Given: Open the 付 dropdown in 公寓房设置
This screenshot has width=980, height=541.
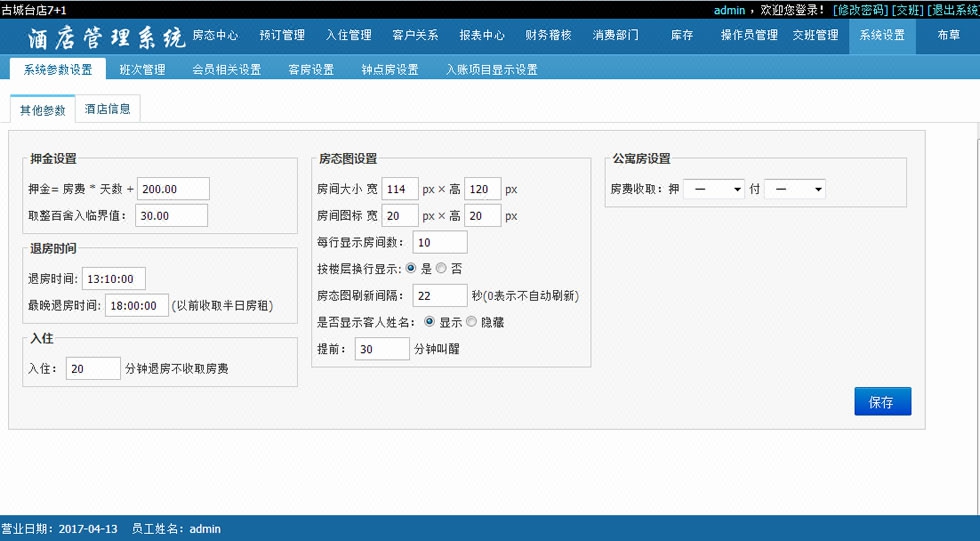Looking at the screenshot, I should pos(795,189).
